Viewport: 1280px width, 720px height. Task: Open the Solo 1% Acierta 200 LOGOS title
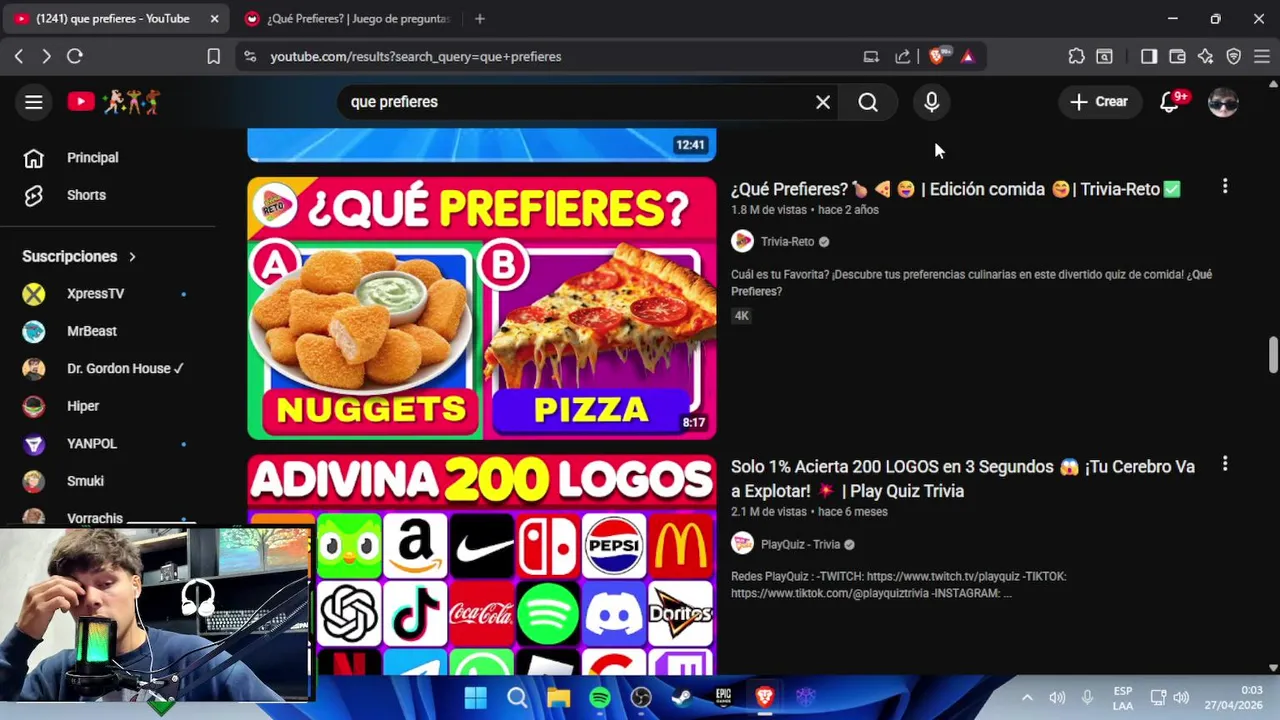click(x=963, y=479)
